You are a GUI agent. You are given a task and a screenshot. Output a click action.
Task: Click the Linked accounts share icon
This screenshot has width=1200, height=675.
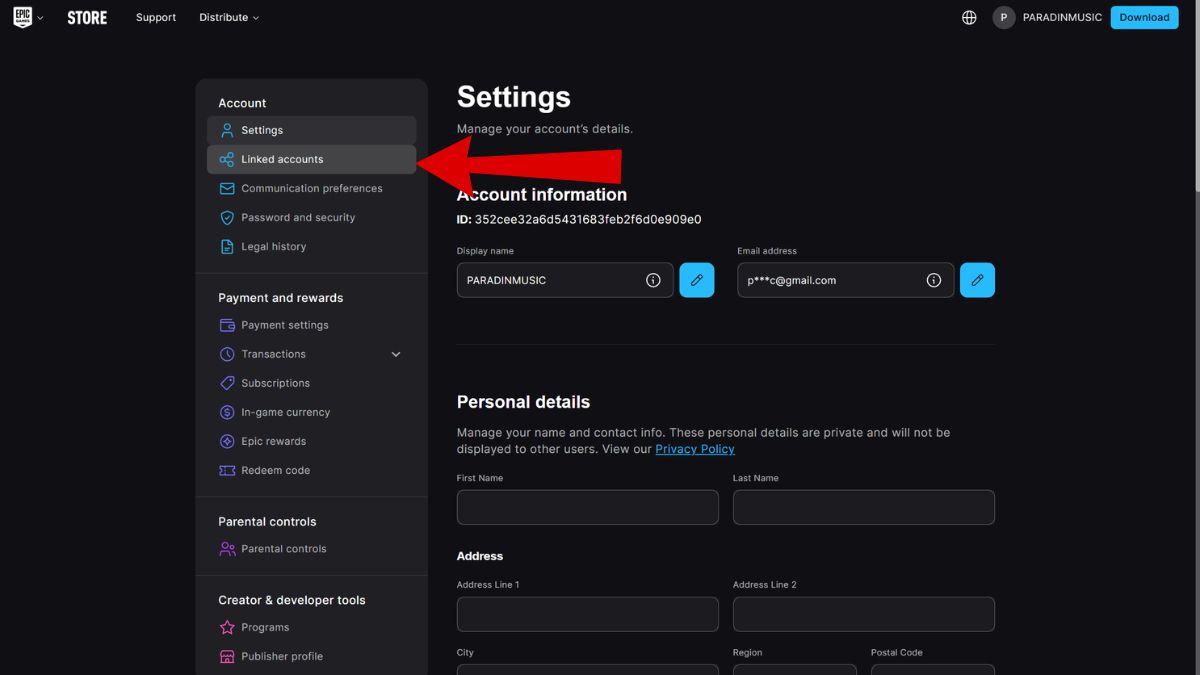227,159
